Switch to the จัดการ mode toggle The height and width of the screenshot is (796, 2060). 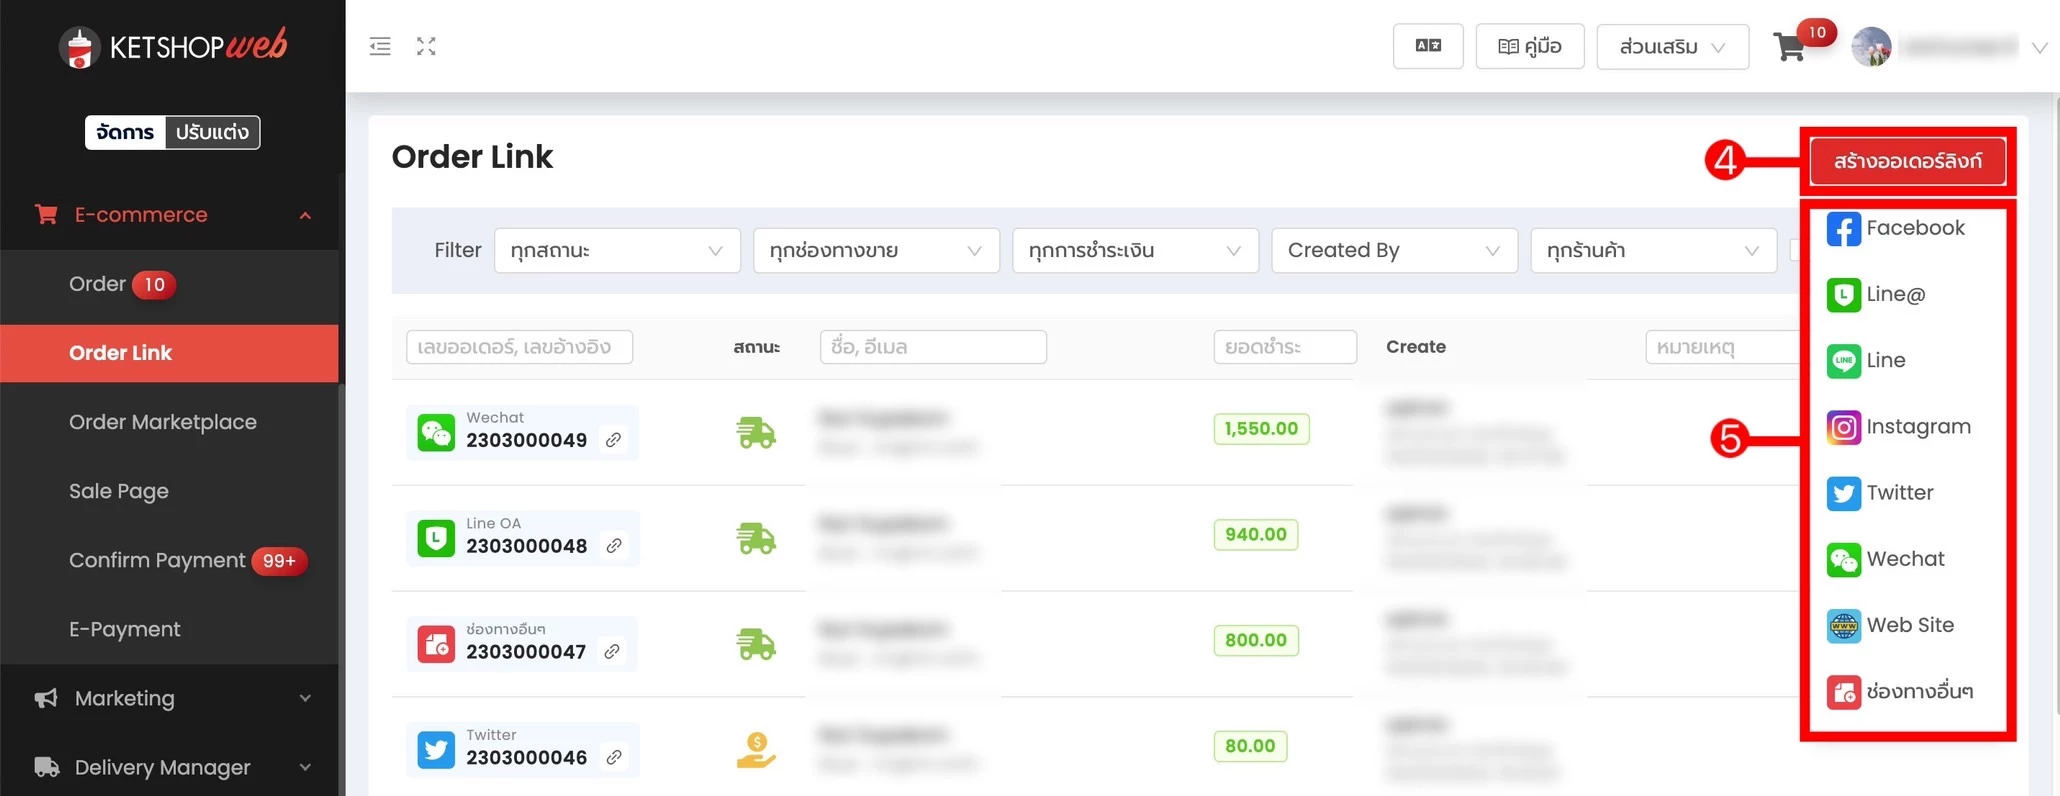[125, 132]
